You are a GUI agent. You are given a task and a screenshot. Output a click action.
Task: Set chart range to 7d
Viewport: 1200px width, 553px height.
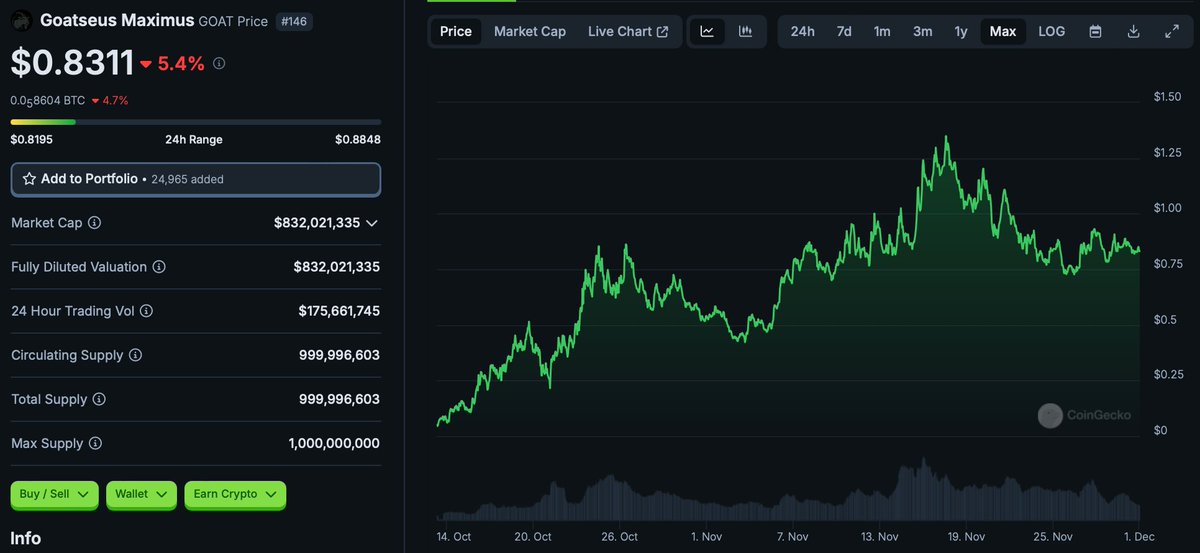point(844,31)
